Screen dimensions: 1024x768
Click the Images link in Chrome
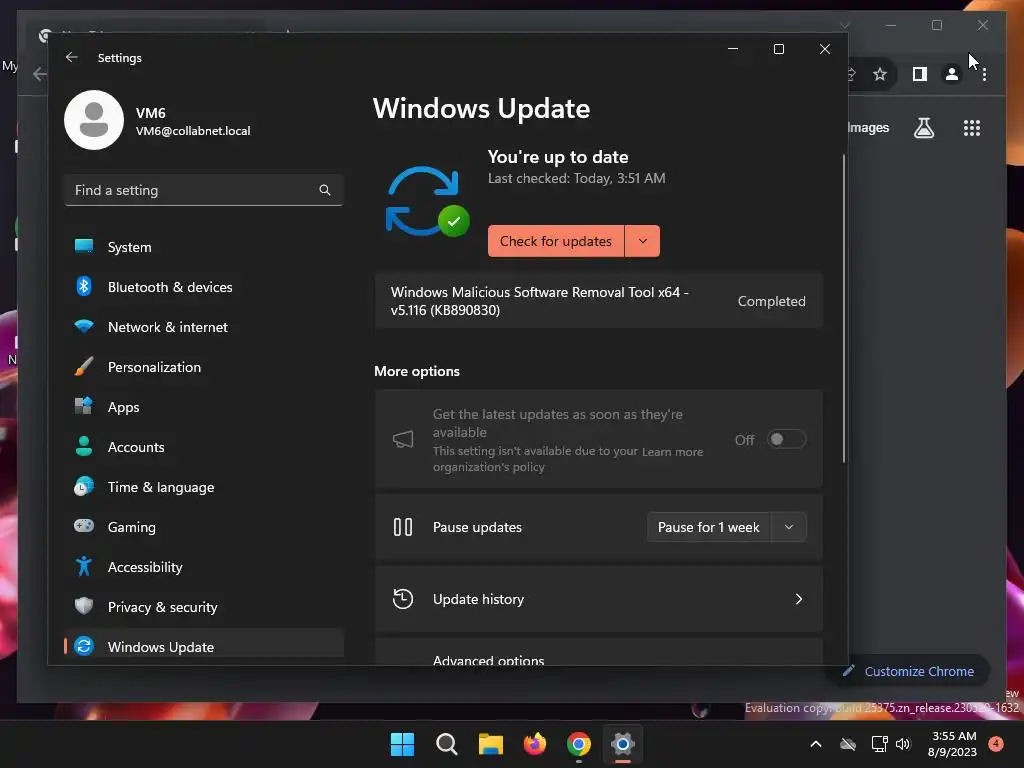coord(868,128)
